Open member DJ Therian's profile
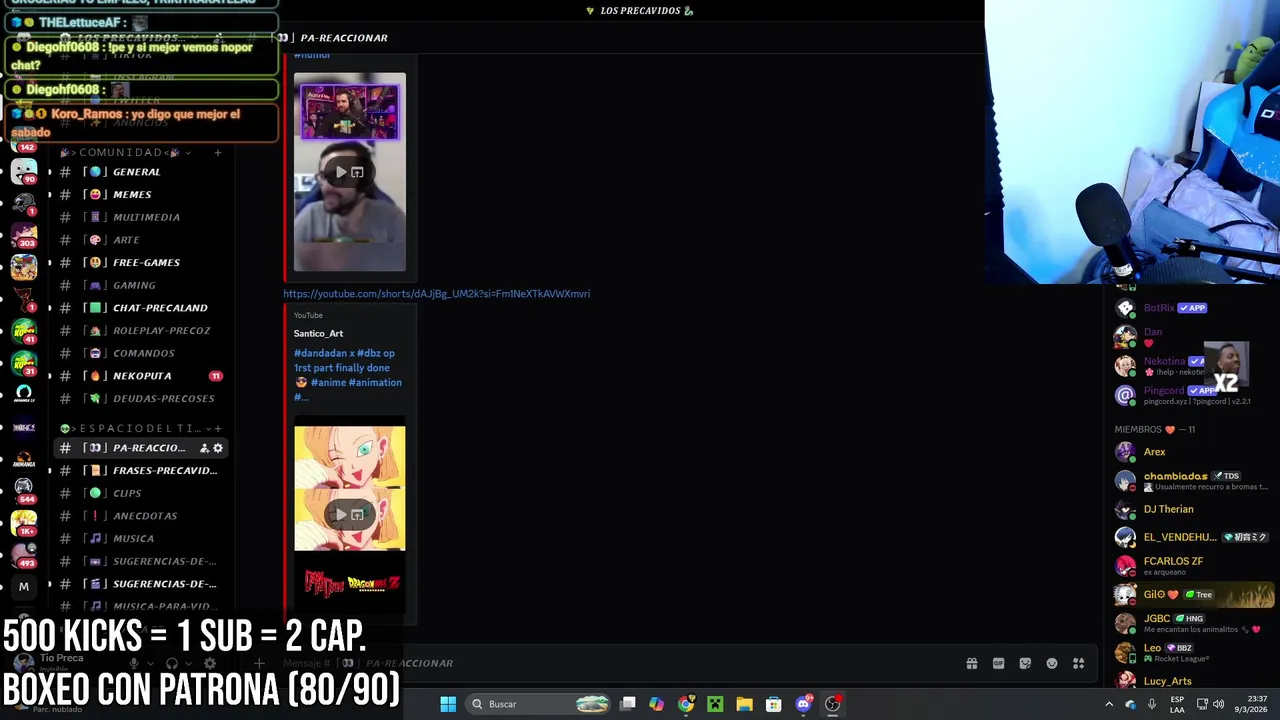 click(x=1190, y=509)
